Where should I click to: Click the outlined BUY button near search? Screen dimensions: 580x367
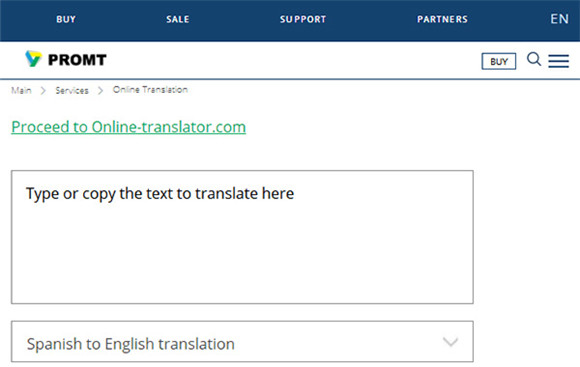[x=499, y=61]
